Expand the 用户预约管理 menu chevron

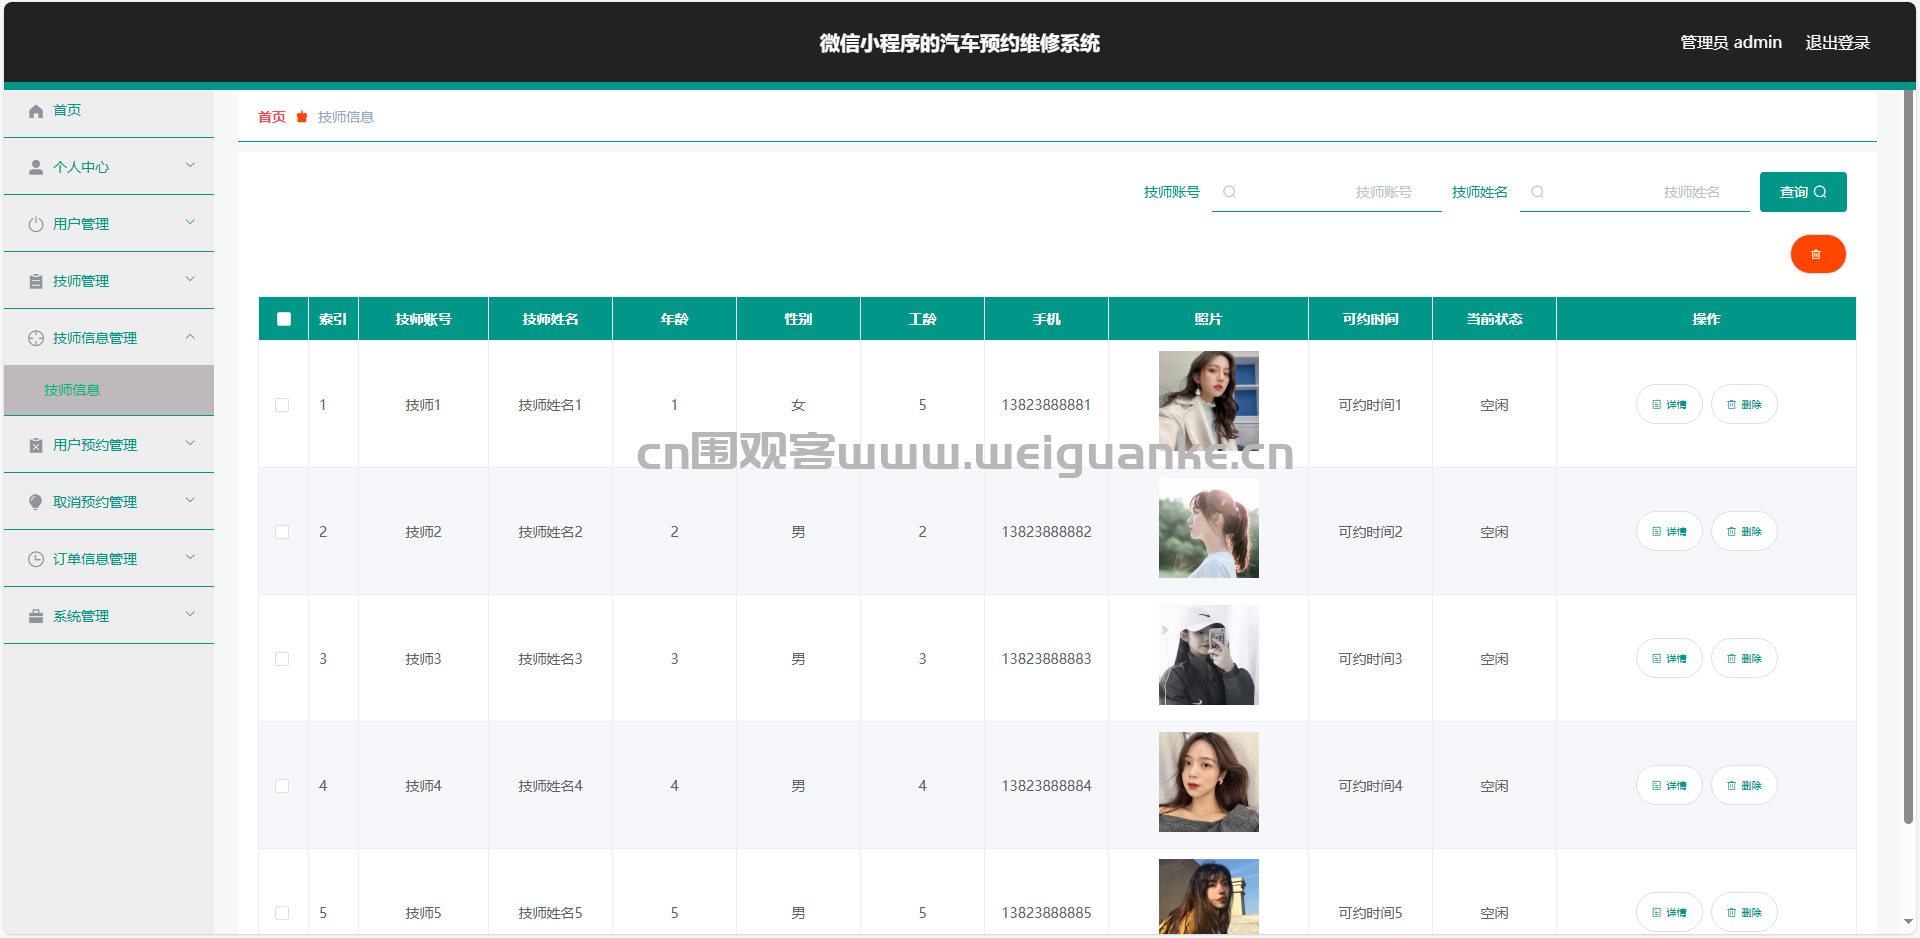pos(190,443)
